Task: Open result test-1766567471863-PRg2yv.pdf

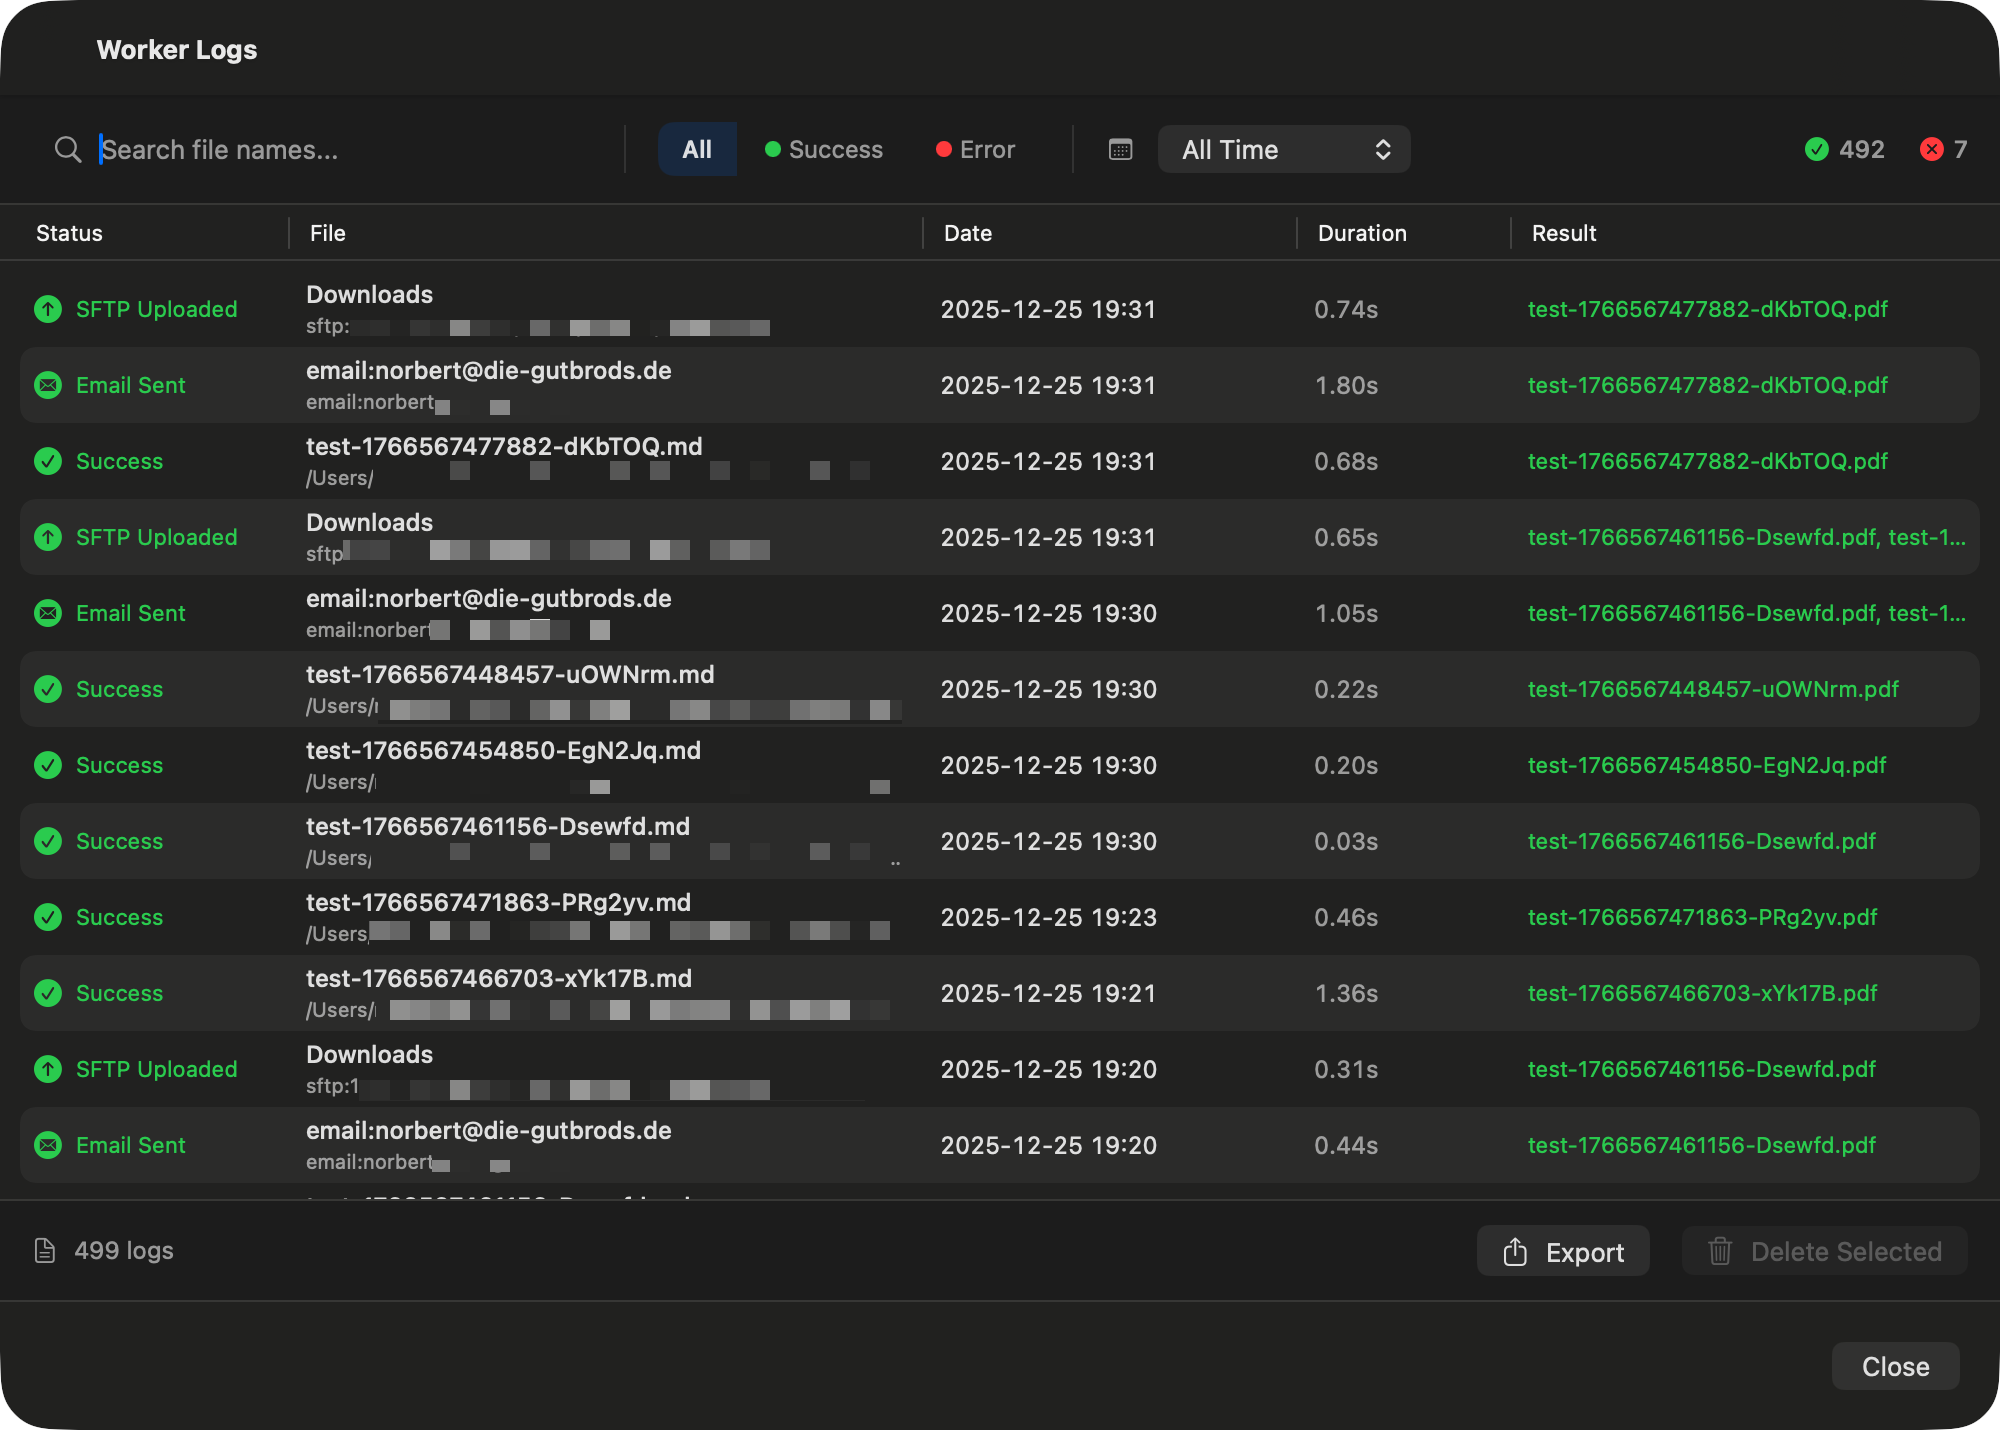Action: click(1703, 917)
